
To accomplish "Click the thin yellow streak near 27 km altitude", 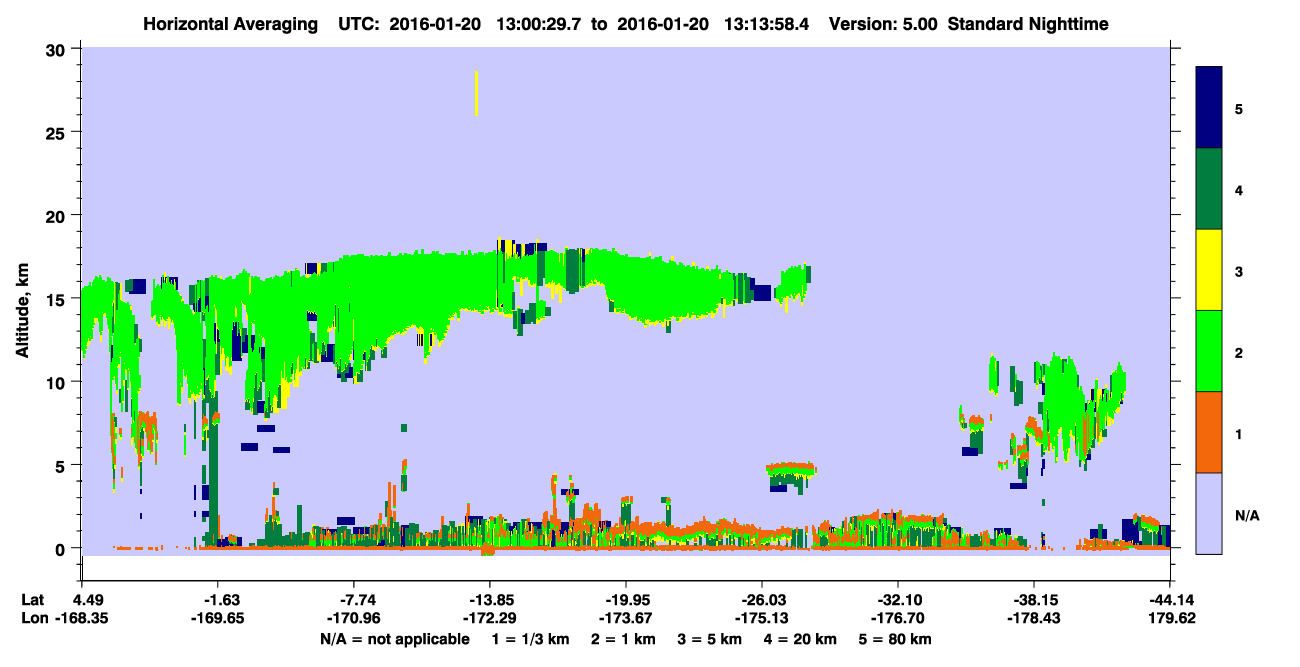I will click(476, 93).
